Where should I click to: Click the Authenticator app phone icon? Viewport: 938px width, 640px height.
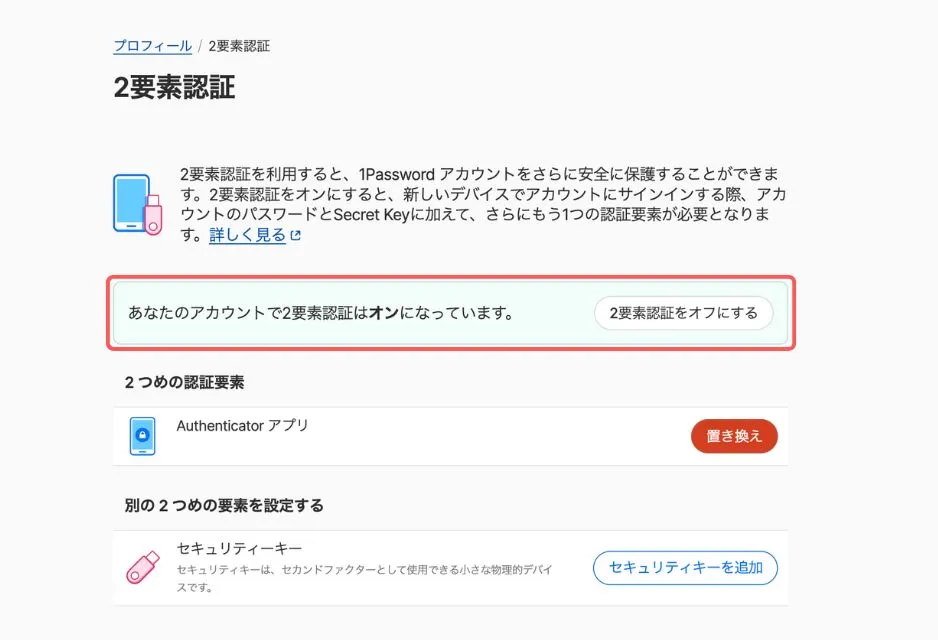(x=143, y=436)
